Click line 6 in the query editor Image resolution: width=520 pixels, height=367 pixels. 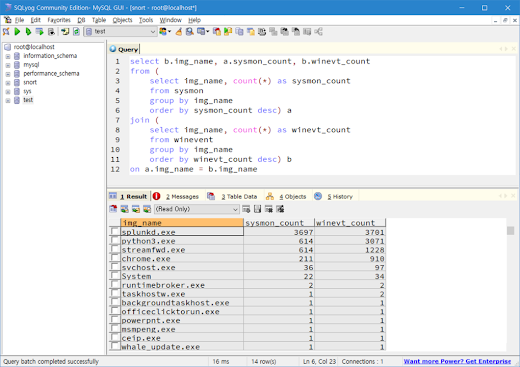pos(220,110)
